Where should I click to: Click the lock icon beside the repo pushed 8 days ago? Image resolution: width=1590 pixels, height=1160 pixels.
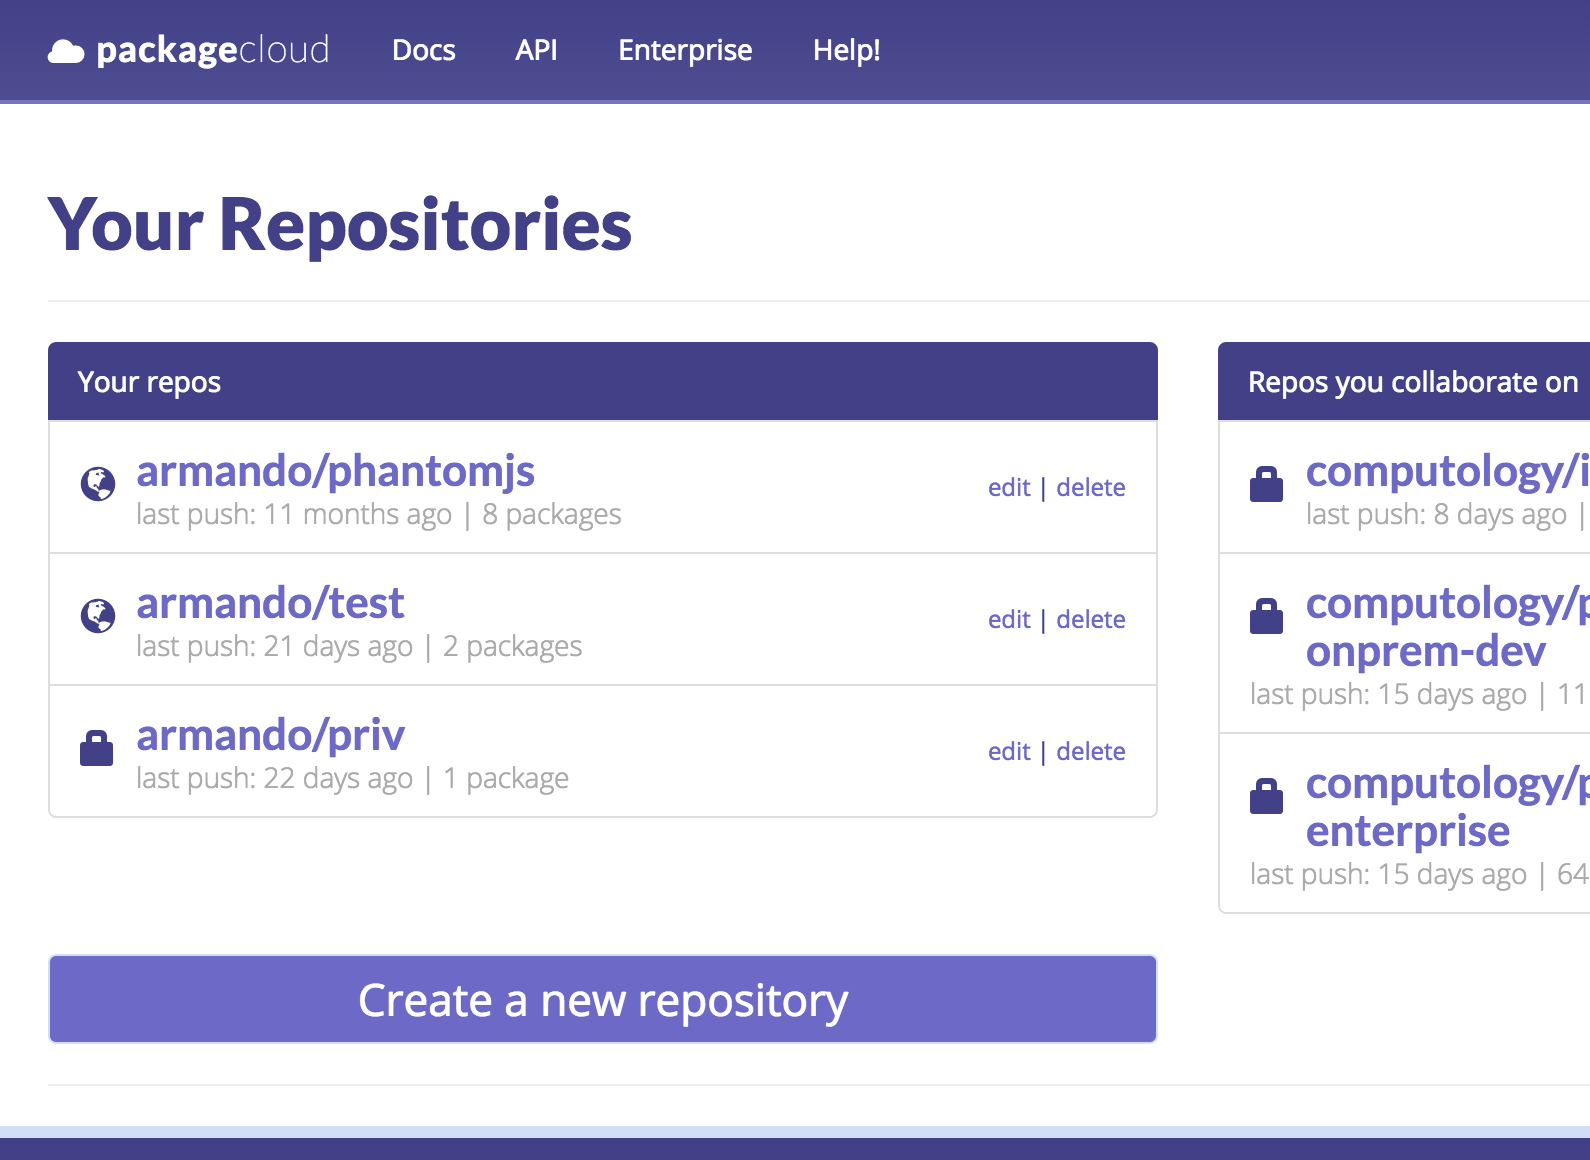pos(1267,484)
